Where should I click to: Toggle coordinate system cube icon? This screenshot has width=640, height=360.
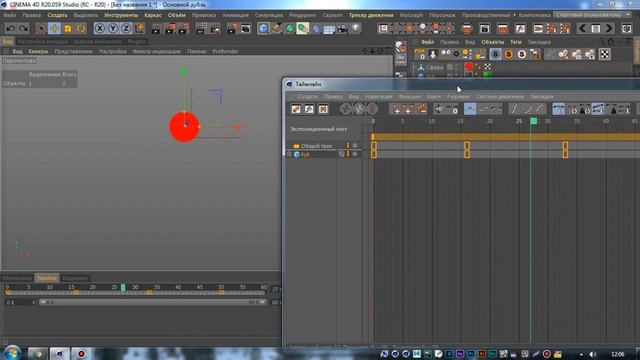click(x=140, y=28)
